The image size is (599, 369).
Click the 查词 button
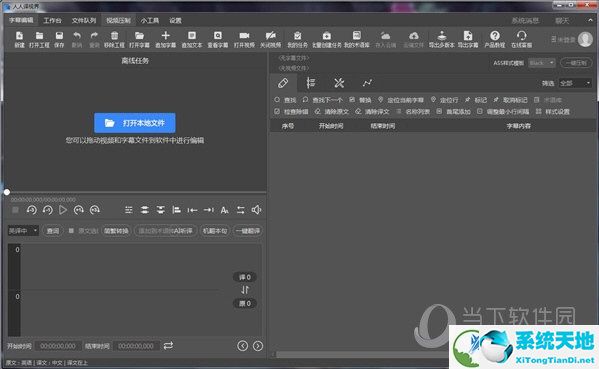pyautogui.click(x=53, y=231)
